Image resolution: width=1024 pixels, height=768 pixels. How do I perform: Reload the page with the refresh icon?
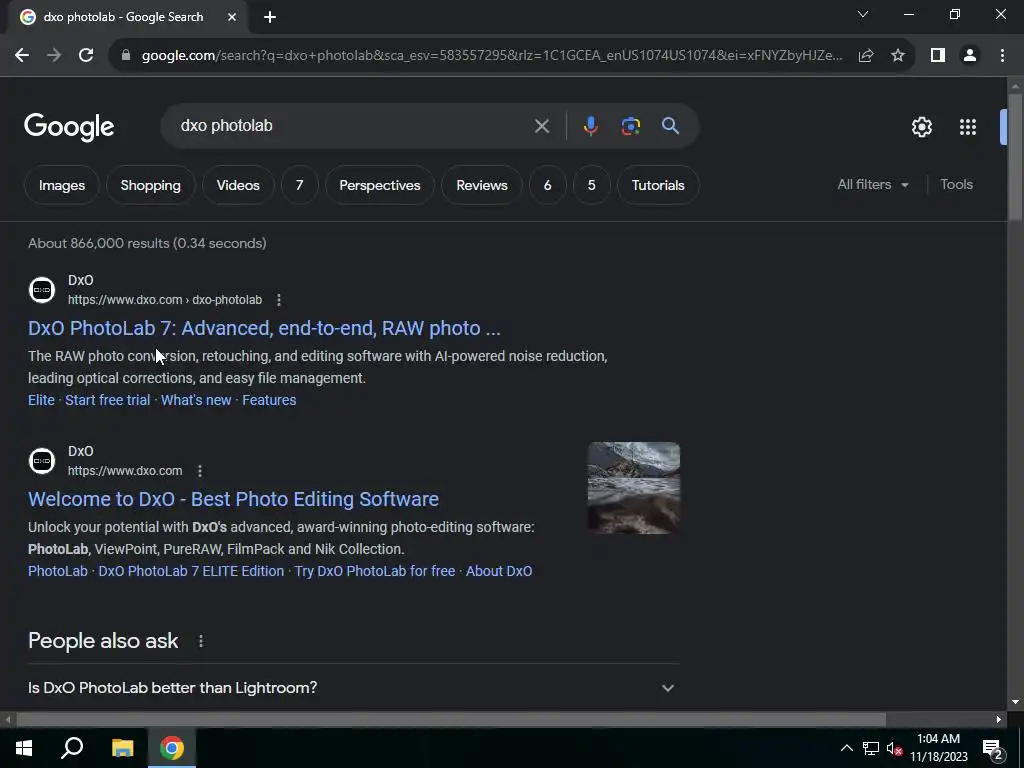[86, 56]
